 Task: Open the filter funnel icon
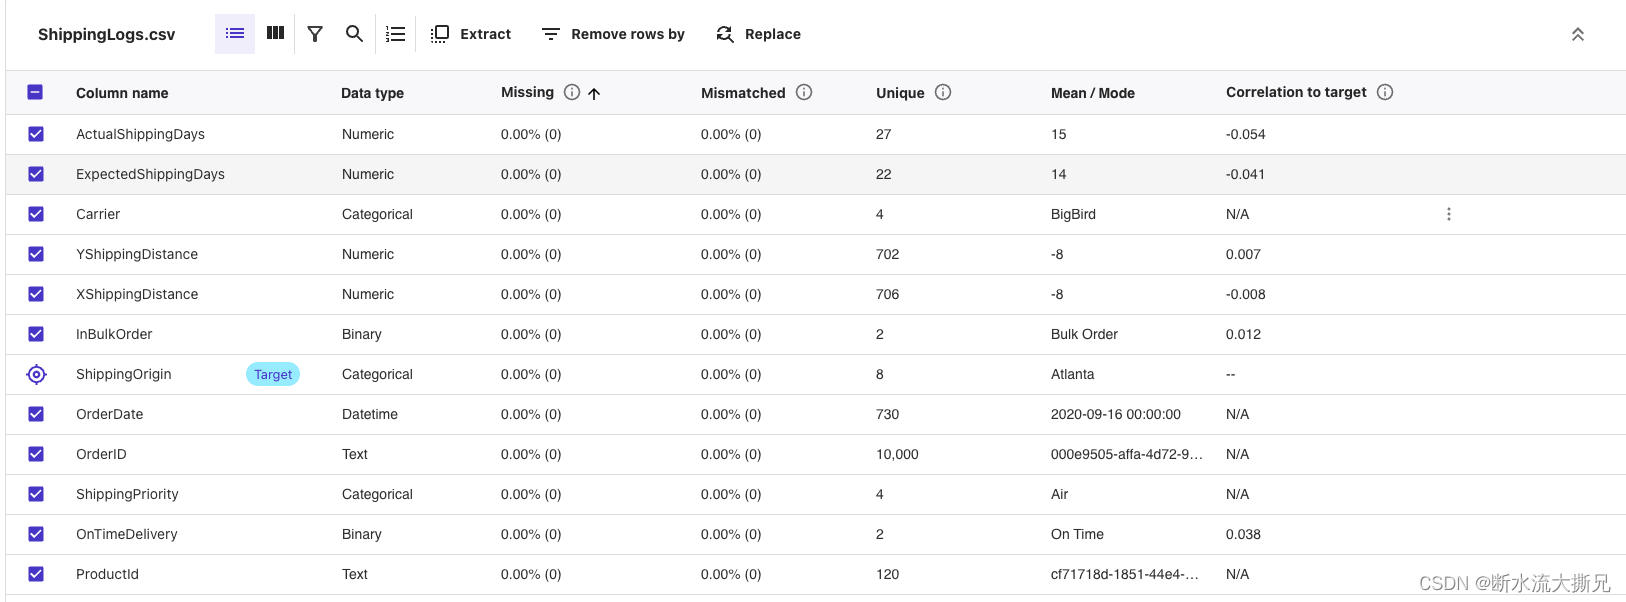[315, 34]
